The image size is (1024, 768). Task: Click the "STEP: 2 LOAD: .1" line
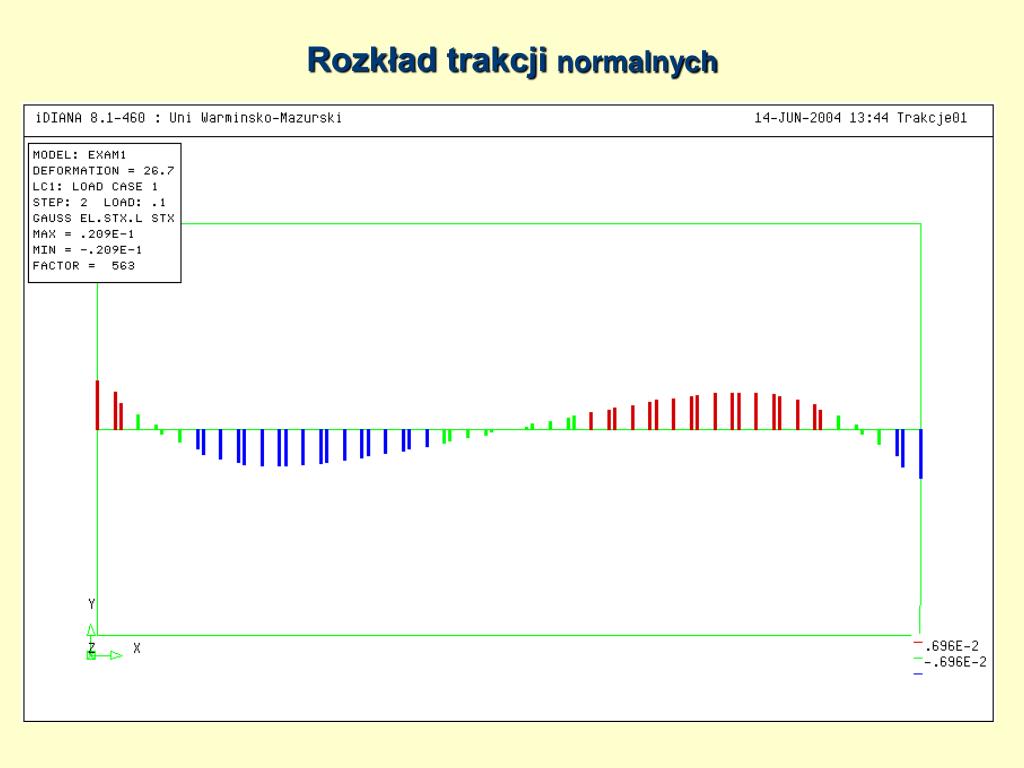99,202
